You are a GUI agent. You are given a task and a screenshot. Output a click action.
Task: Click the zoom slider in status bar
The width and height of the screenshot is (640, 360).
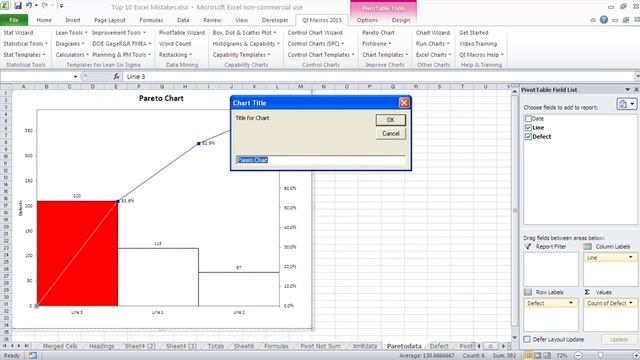pos(600,356)
